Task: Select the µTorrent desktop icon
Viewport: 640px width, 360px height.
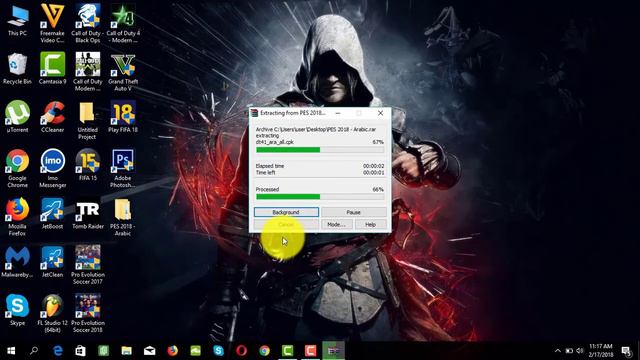Action: tap(18, 117)
